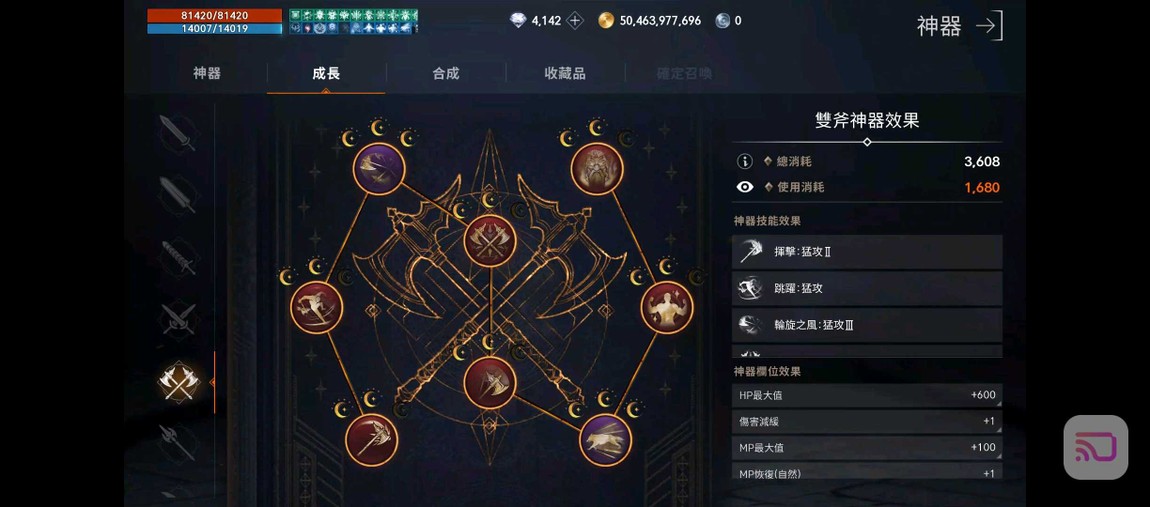Viewport: 1150px width, 507px height.
Task: Select the top single sword sidebar icon
Action: (x=177, y=134)
